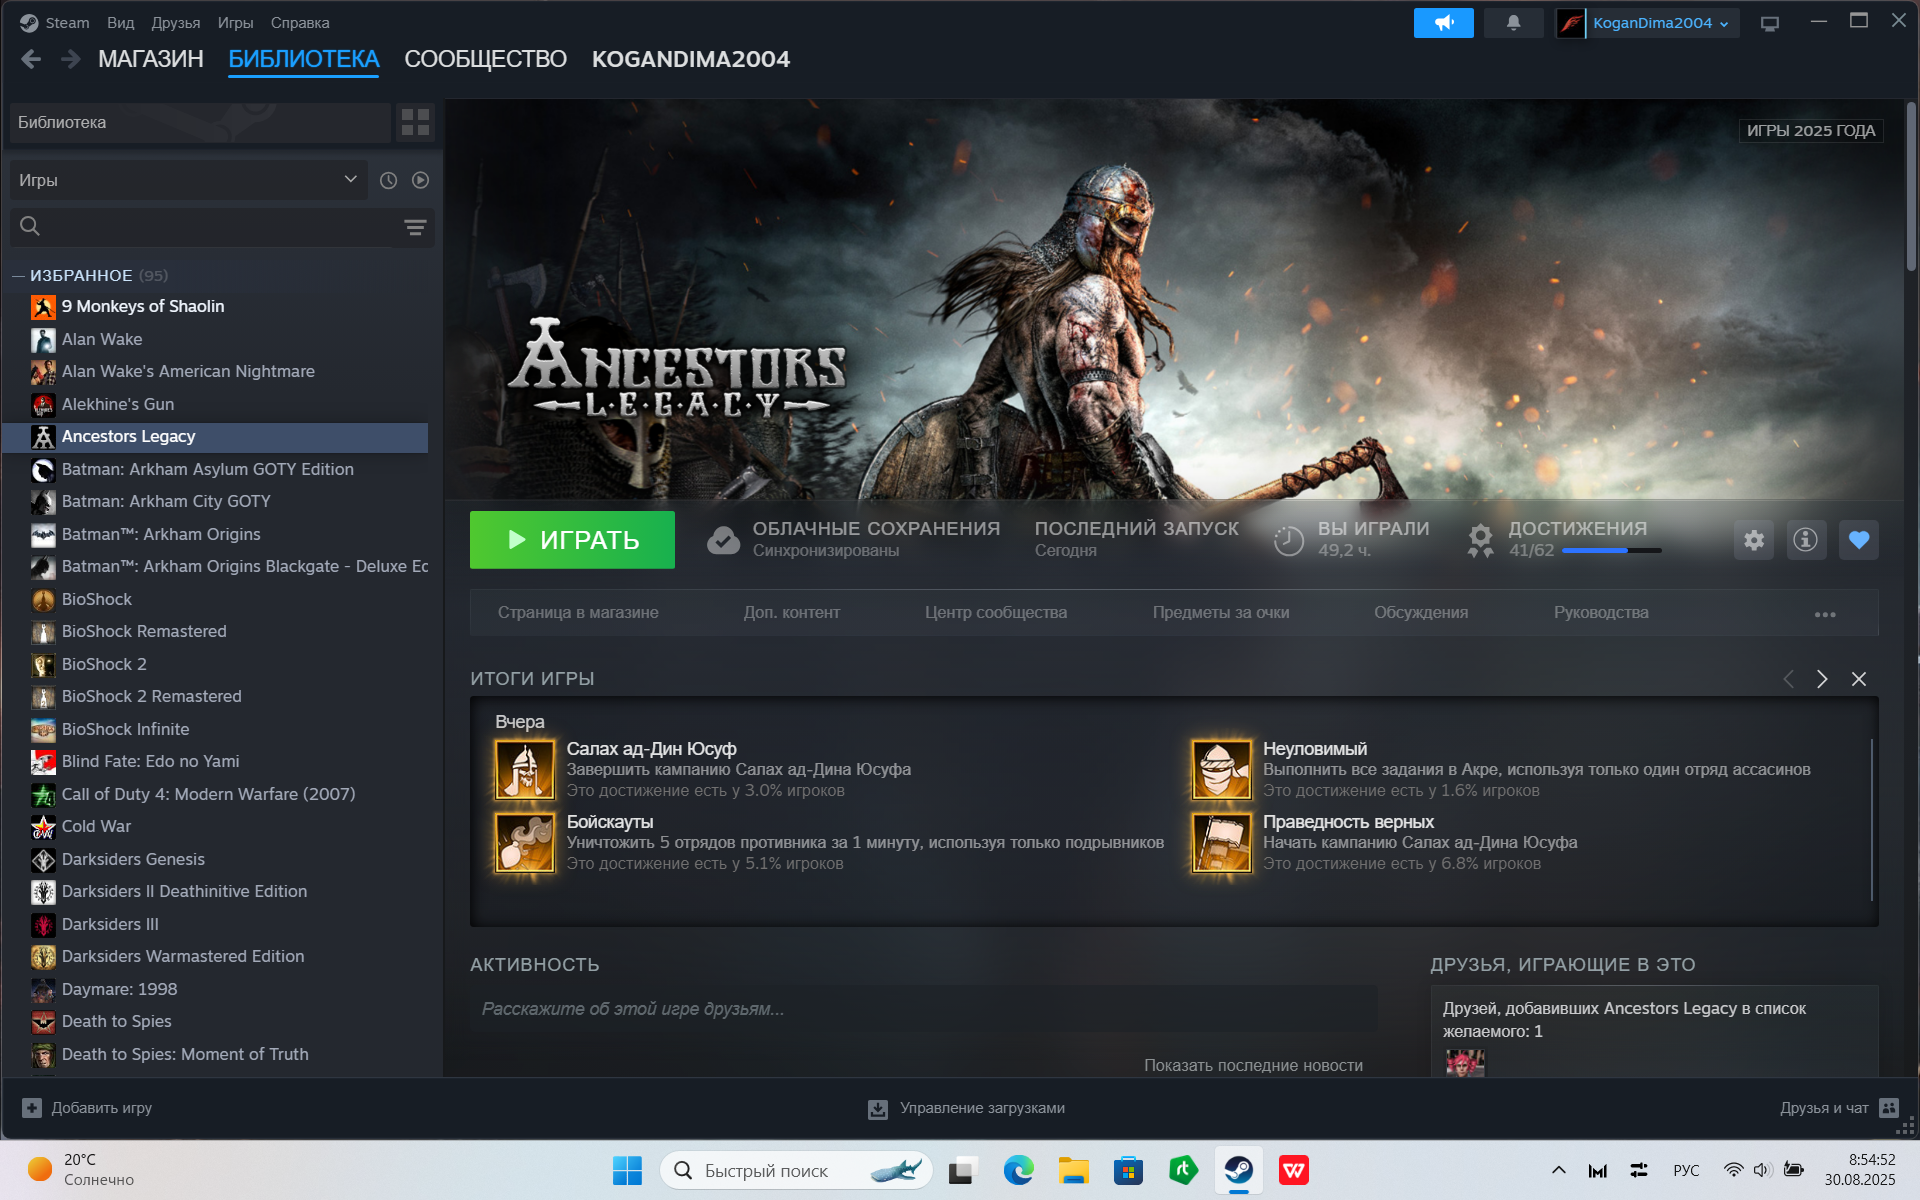Toggle ready-to-play filter icon

tap(421, 180)
